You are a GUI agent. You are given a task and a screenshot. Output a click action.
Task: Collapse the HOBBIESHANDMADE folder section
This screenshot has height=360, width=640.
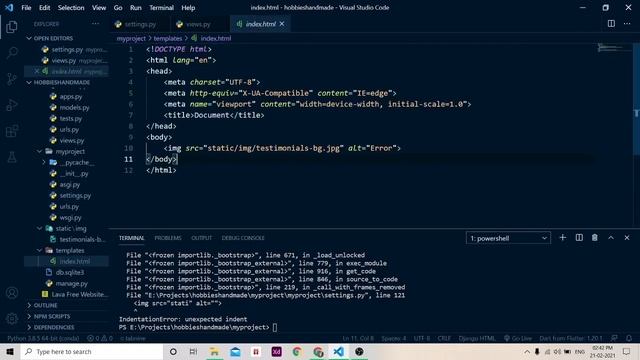[x=29, y=82]
